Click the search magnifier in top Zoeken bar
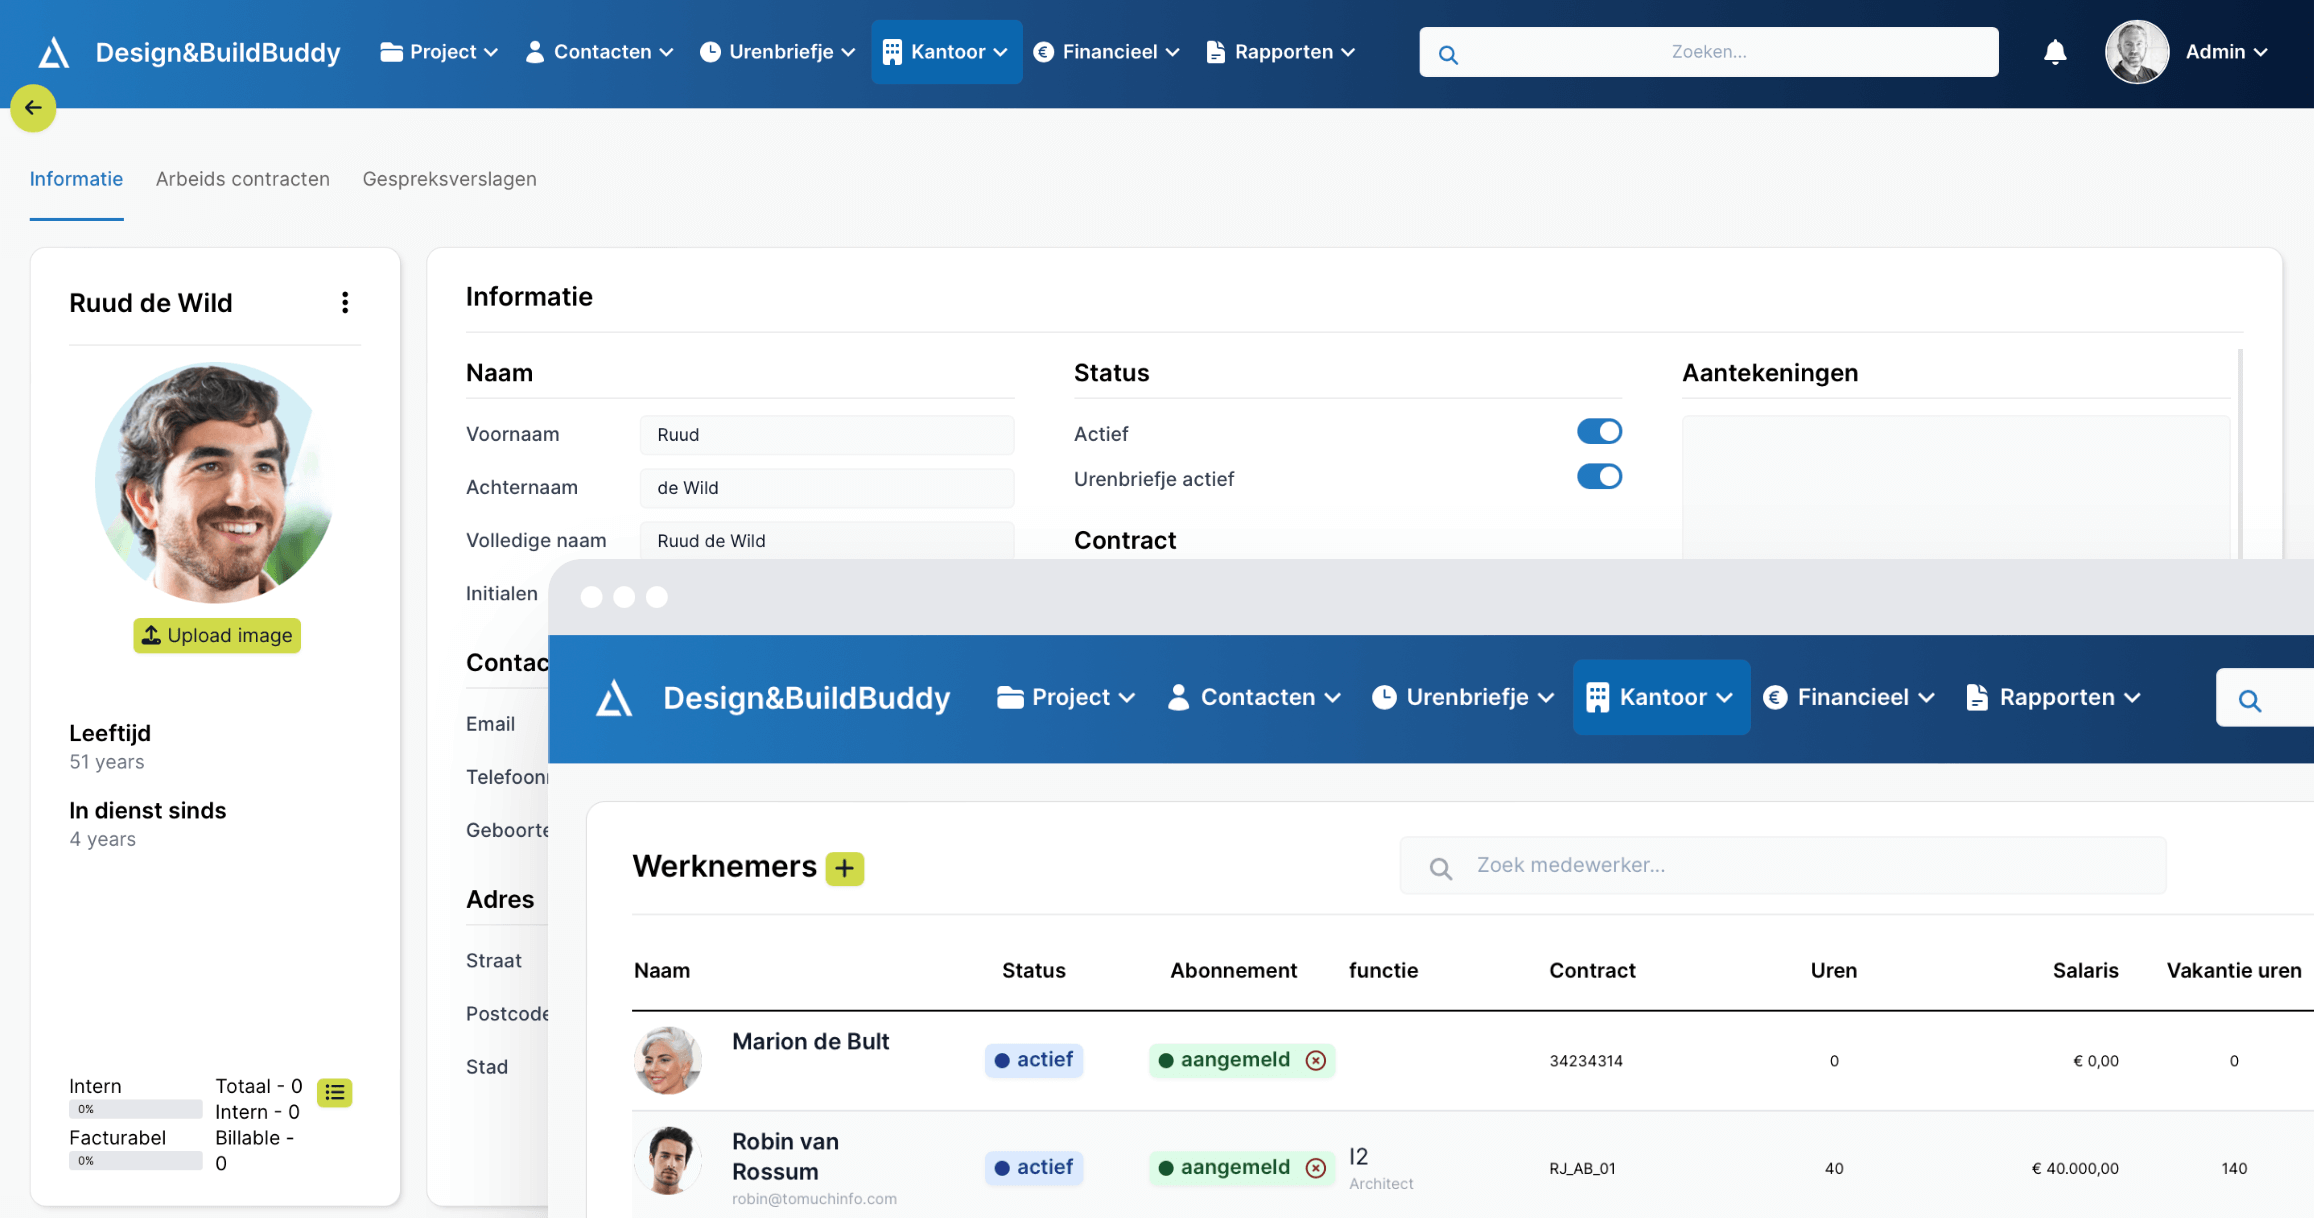Image resolution: width=2314 pixels, height=1218 pixels. click(1448, 54)
